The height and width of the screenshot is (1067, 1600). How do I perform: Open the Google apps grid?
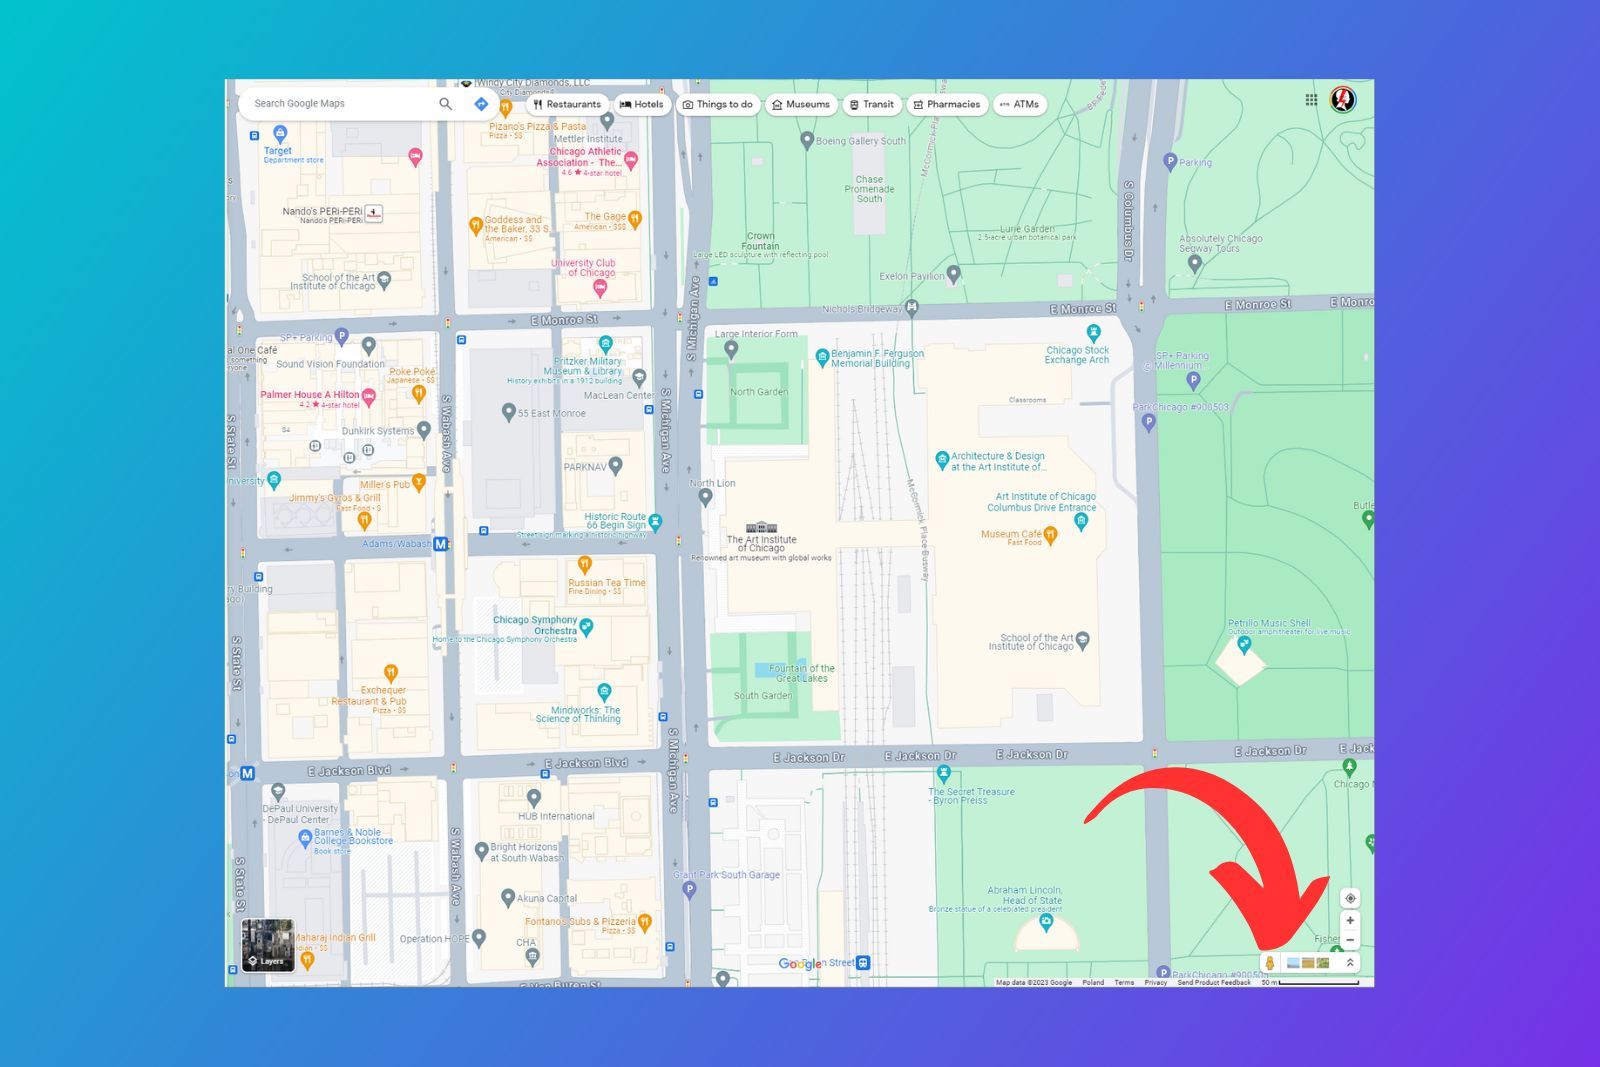(1311, 100)
